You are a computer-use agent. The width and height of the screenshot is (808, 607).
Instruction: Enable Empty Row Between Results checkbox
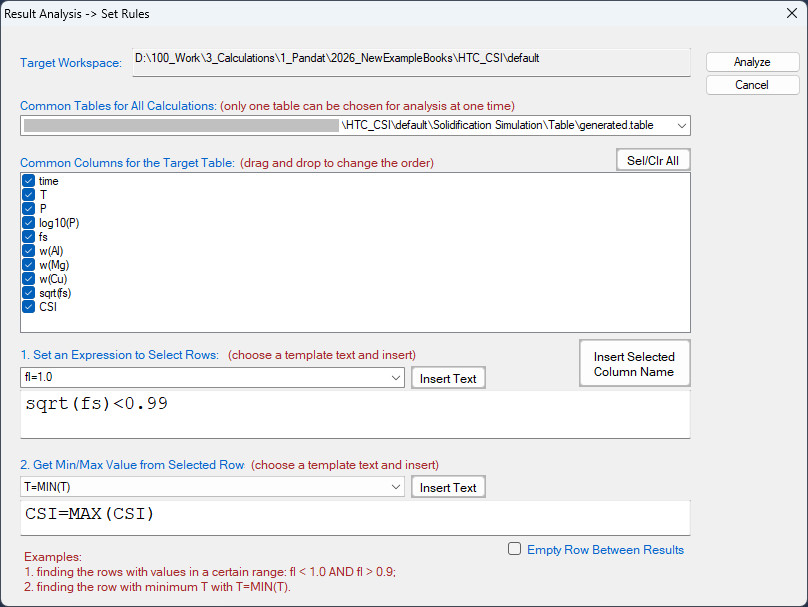point(514,549)
